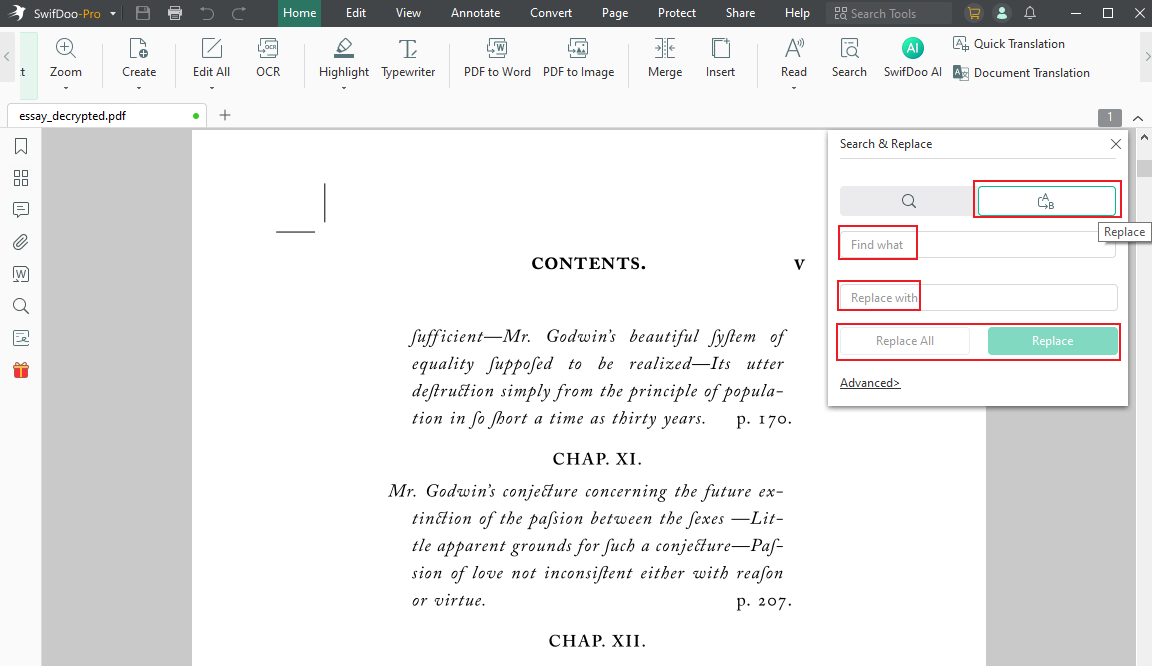Switch Search & Replace to Replace mode
This screenshot has width=1152, height=666.
coord(1047,200)
